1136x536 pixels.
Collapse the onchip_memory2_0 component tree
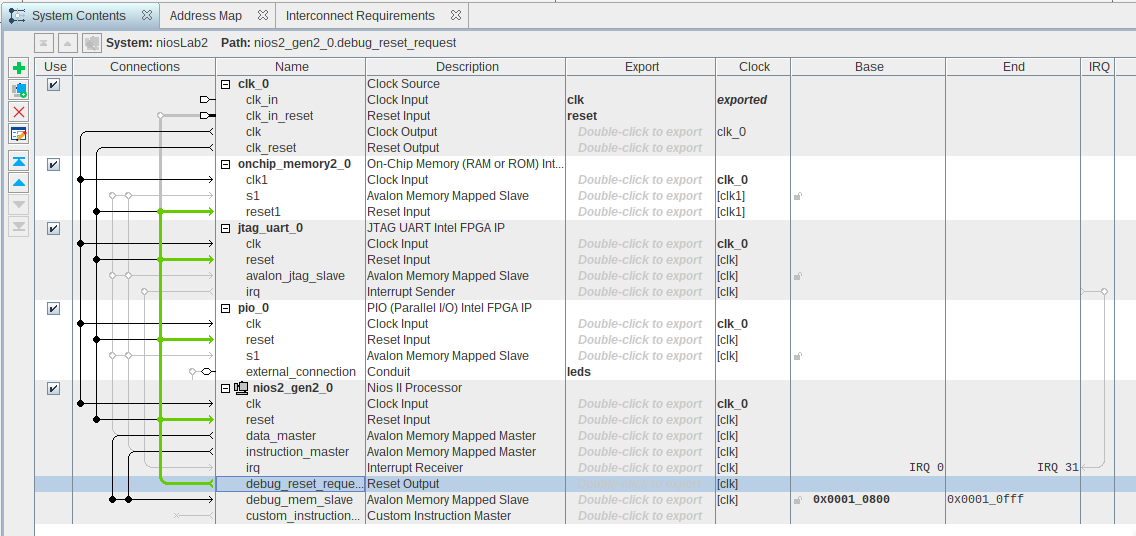point(225,164)
